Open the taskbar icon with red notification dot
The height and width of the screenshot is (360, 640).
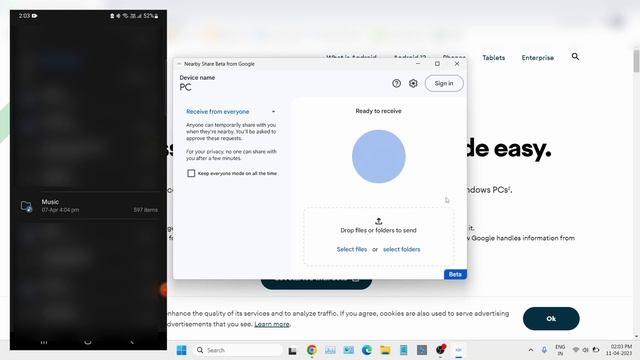pyautogui.click(x=440, y=350)
